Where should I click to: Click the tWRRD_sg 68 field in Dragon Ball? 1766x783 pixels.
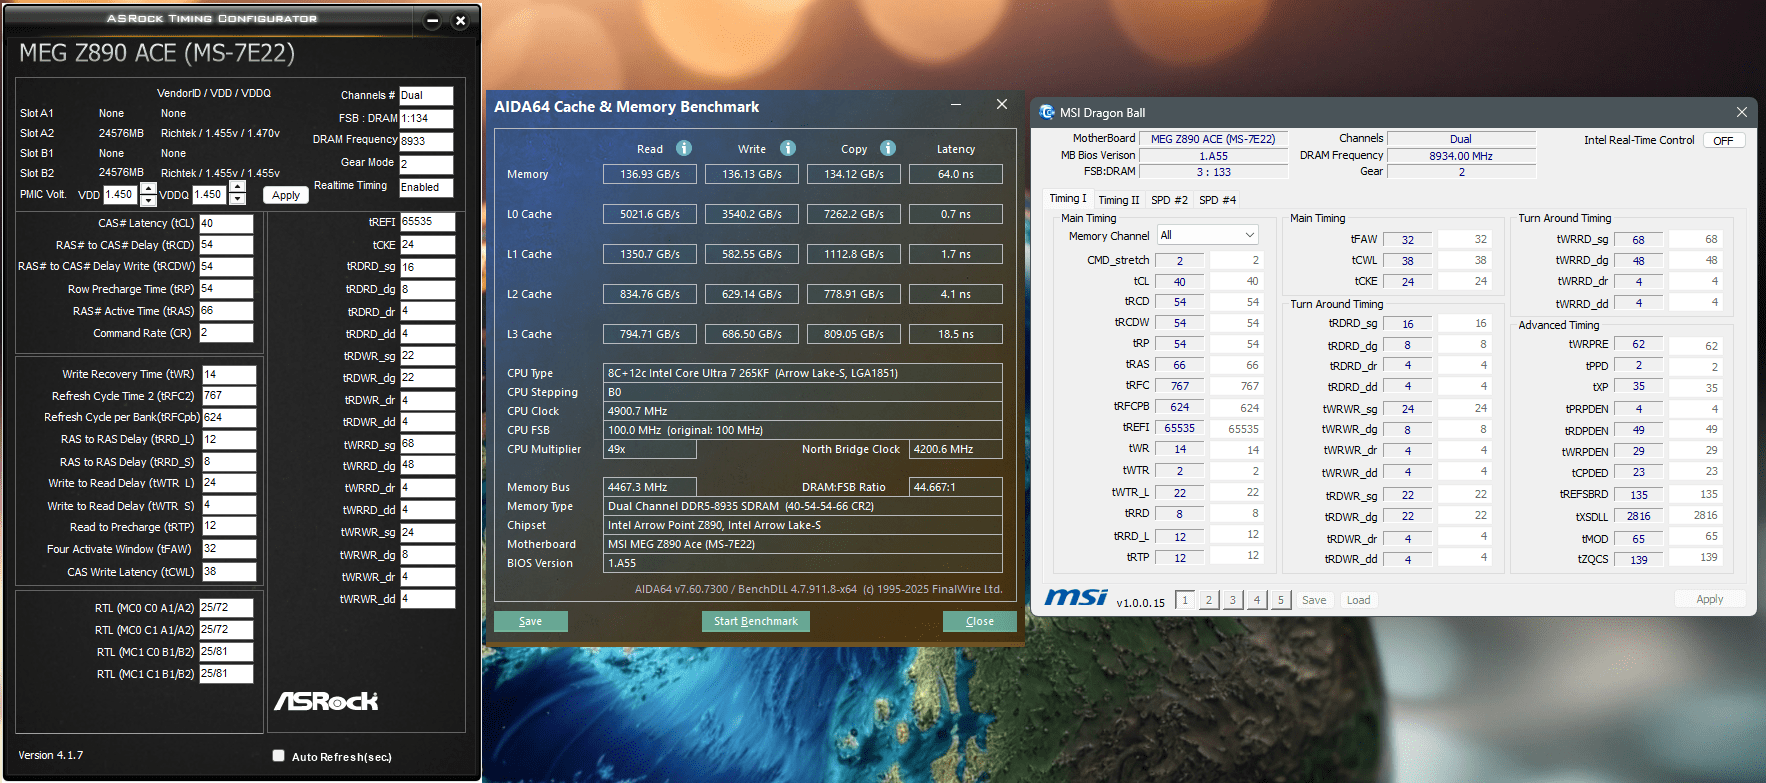point(1639,240)
